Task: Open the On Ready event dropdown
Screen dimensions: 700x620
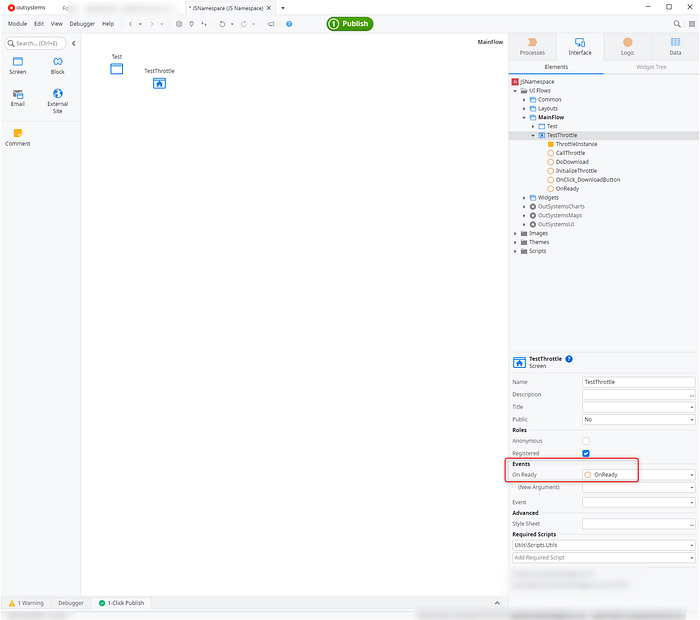Action: (691, 475)
